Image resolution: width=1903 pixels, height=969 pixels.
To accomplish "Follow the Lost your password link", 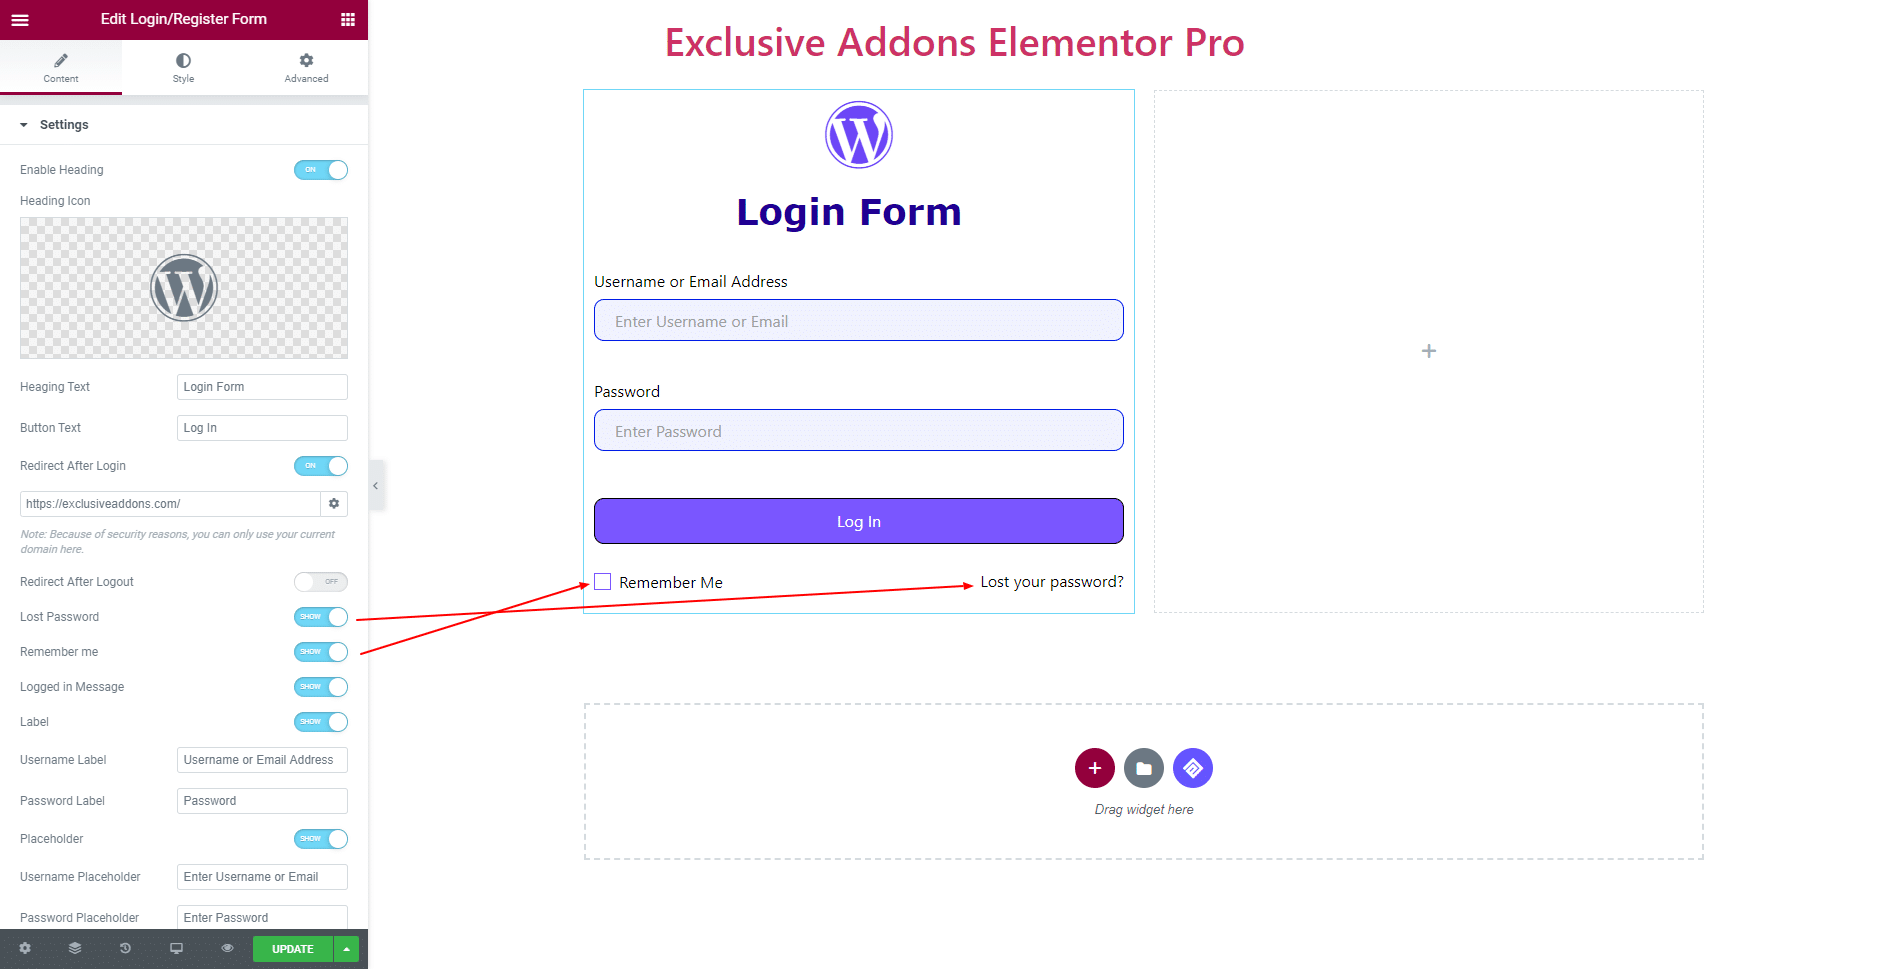I will 1052,582.
